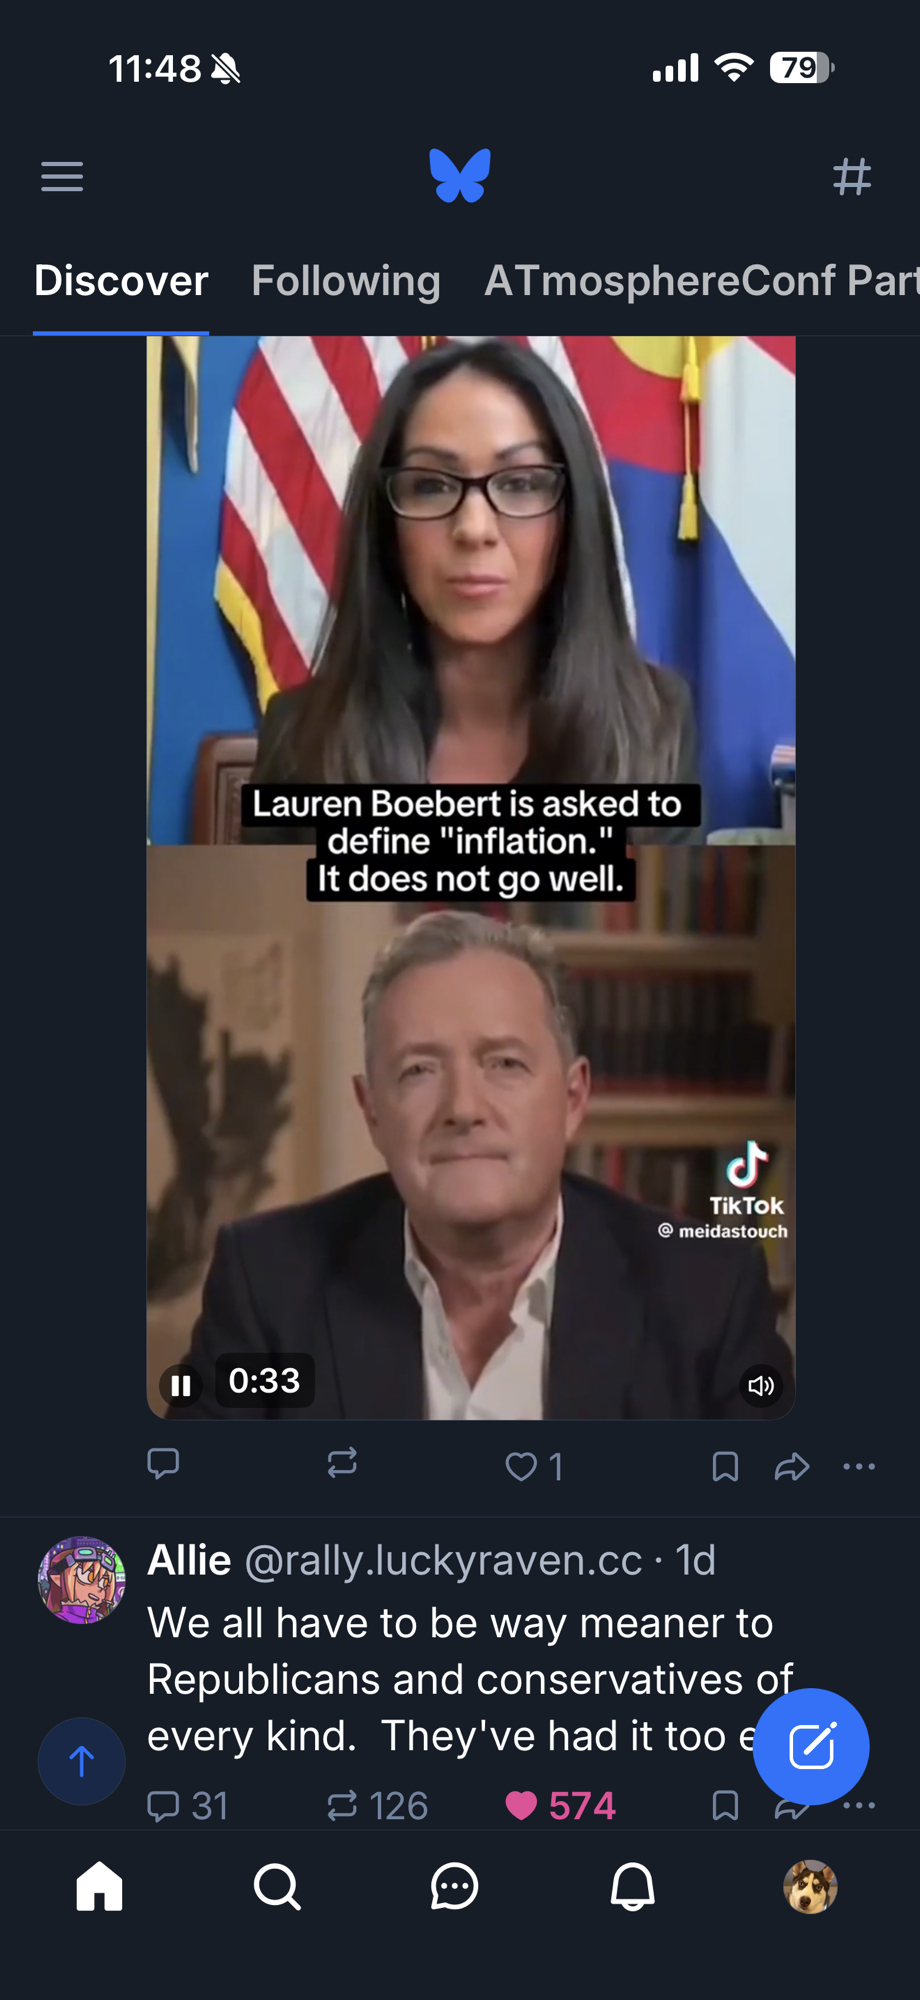
Task: Unlike Allie's post with 574 likes
Action: (x=560, y=1805)
